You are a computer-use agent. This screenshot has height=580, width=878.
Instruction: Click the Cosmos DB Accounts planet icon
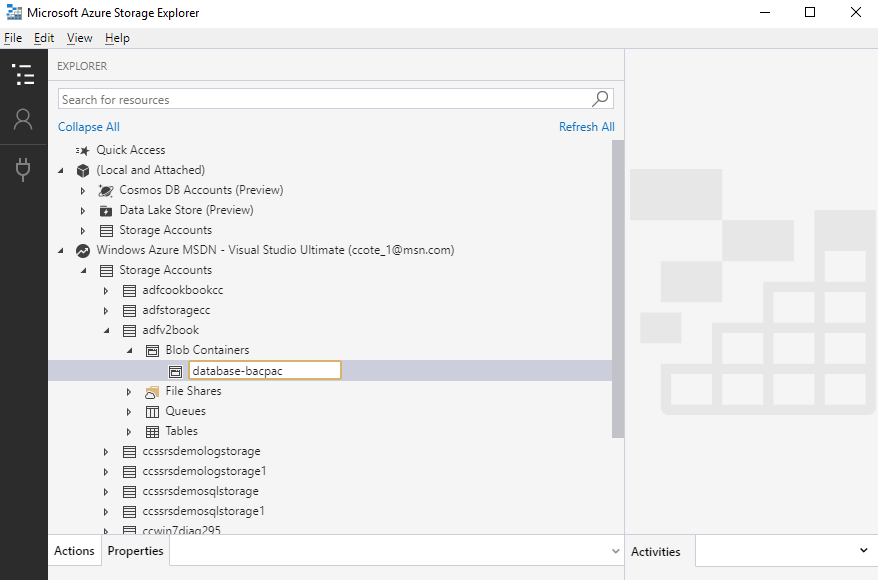[x=106, y=191]
